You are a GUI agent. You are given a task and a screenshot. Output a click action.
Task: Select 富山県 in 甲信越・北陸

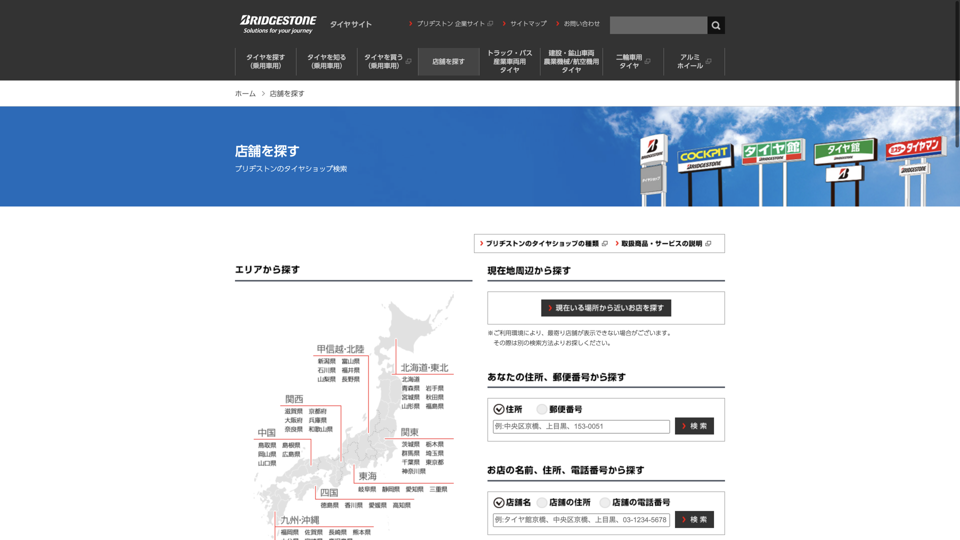coord(351,361)
